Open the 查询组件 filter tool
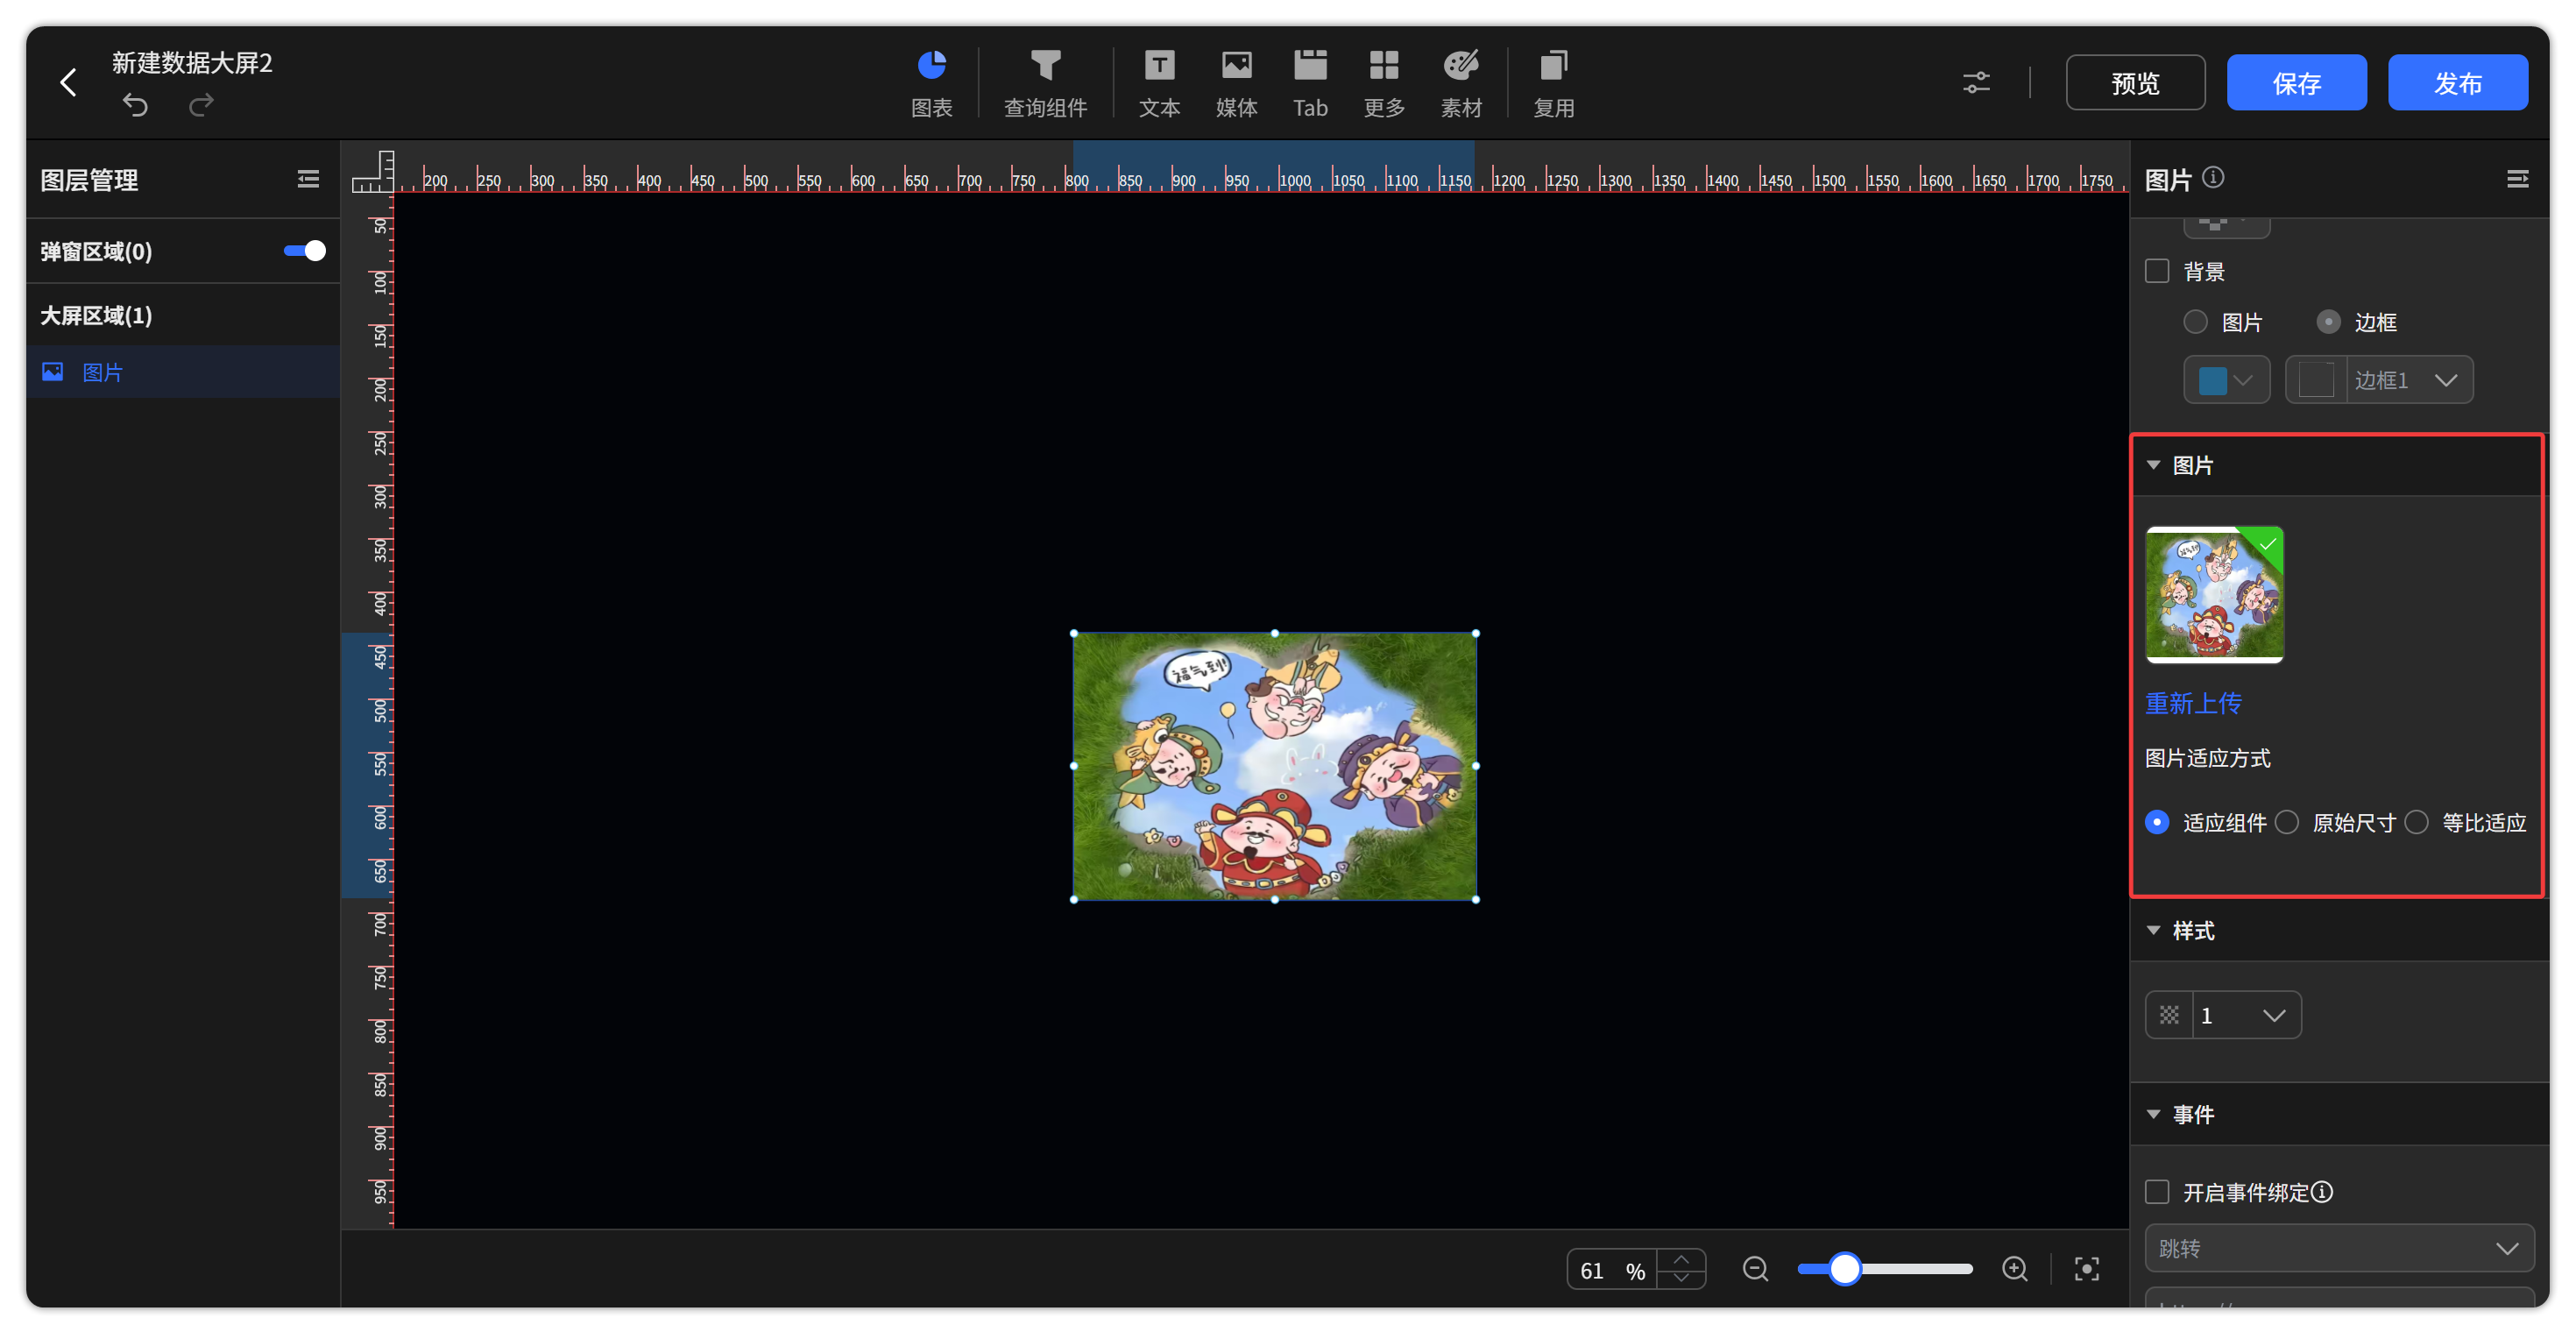Screen dimensions: 2576x1325 1045,83
